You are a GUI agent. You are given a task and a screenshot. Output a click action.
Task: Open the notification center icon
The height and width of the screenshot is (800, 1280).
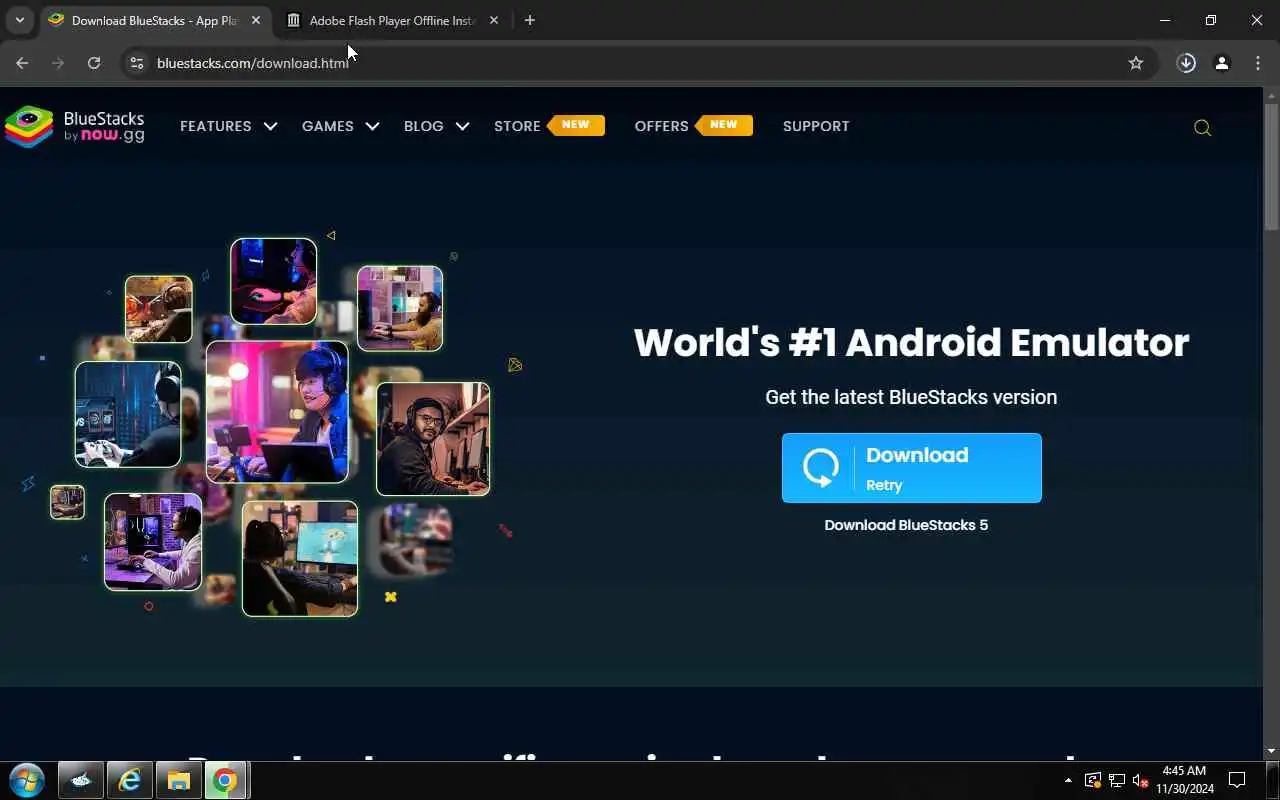[1237, 780]
